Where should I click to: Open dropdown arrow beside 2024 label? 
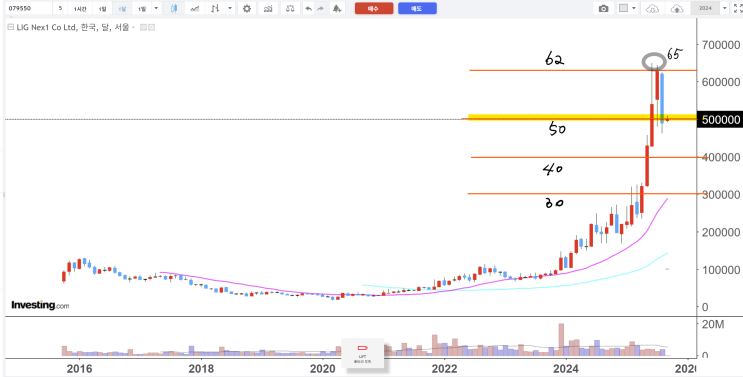click(x=725, y=9)
